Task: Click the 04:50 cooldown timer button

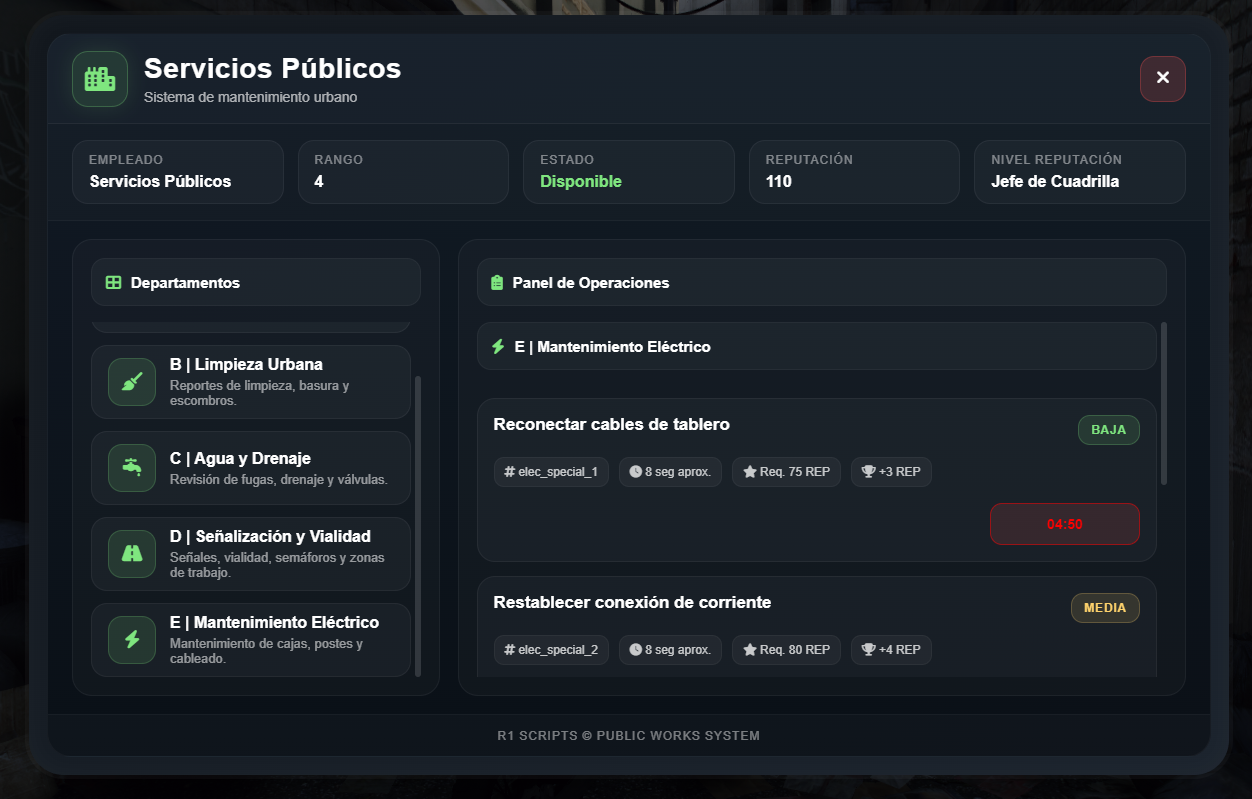Action: click(1065, 524)
